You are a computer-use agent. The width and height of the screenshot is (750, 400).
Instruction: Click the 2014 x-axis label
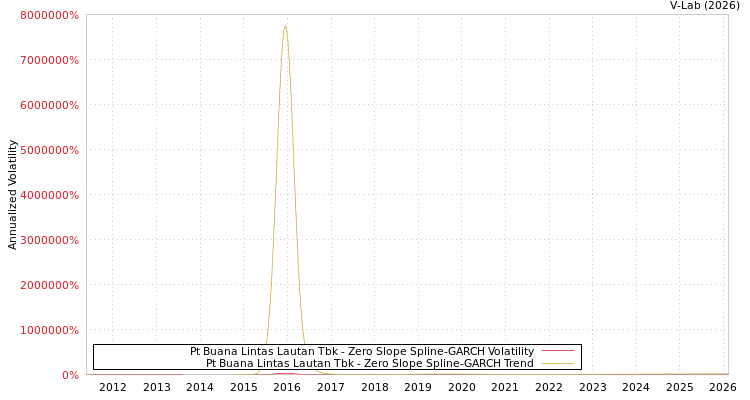click(200, 387)
